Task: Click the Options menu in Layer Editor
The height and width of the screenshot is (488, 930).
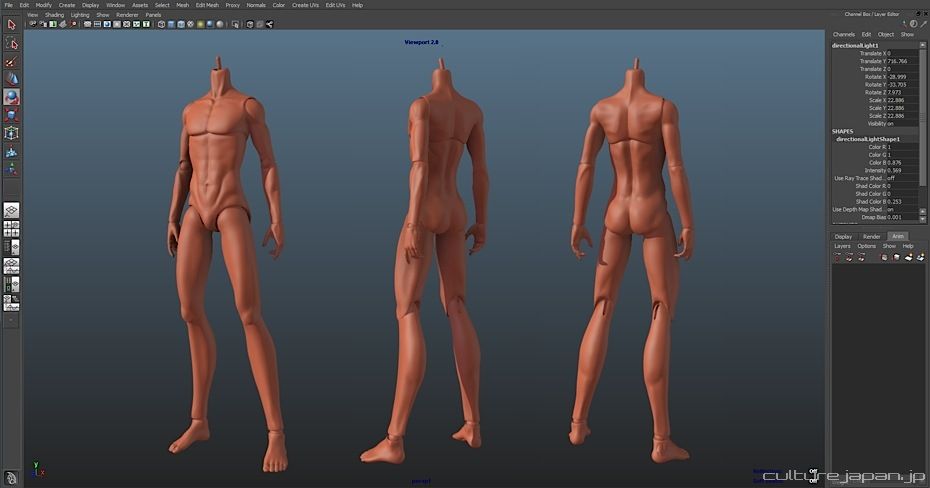Action: (866, 246)
